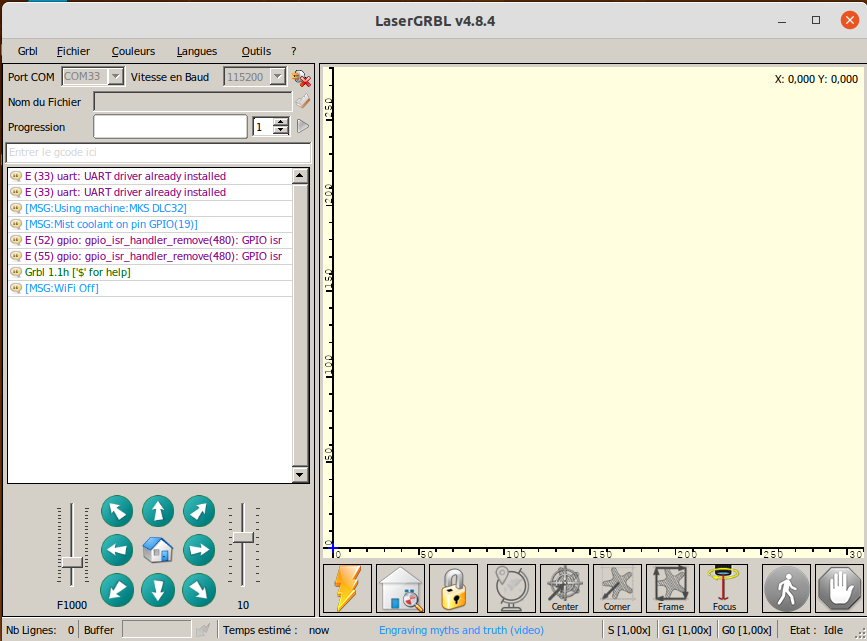Select the 'E (55) gpio' log line
The image size is (867, 641).
150,256
